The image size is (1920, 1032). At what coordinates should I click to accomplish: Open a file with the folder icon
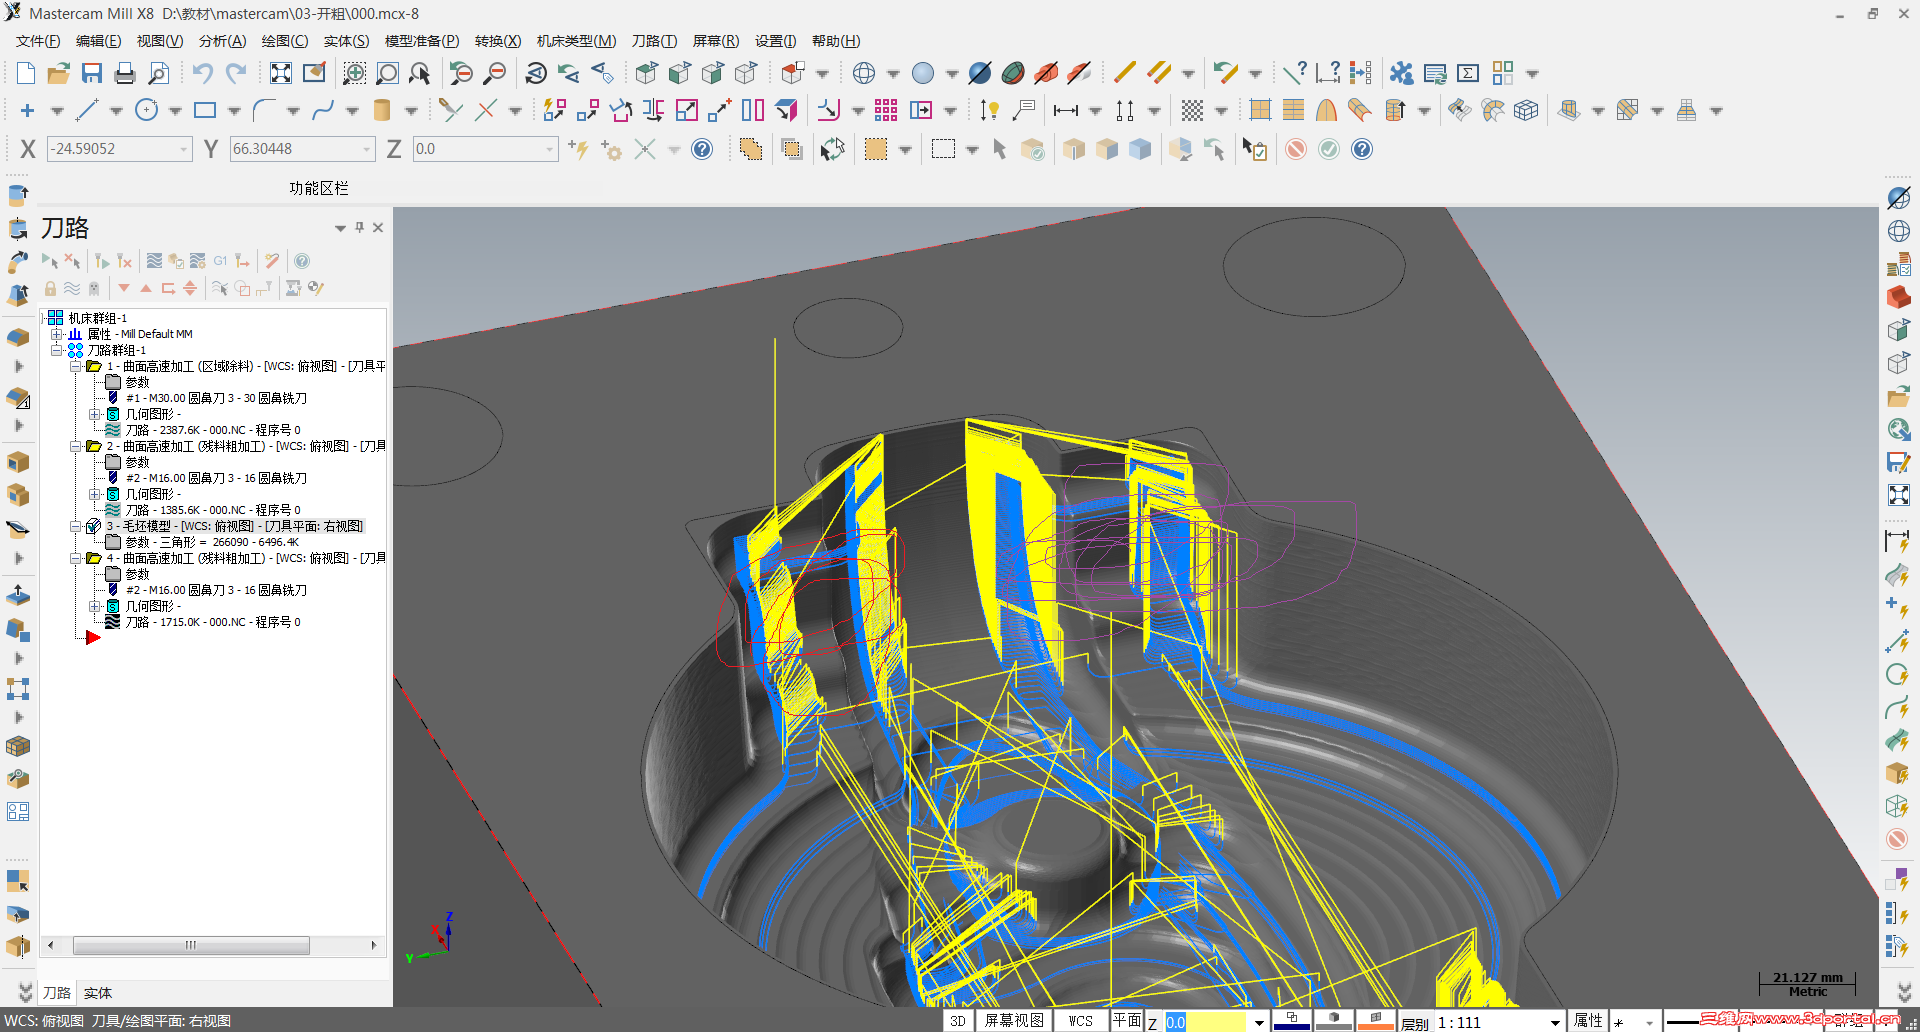(x=59, y=73)
